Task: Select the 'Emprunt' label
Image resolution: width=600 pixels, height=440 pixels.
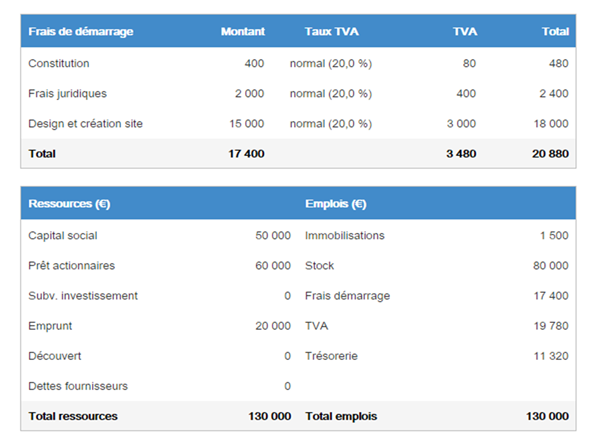Action: (x=50, y=326)
